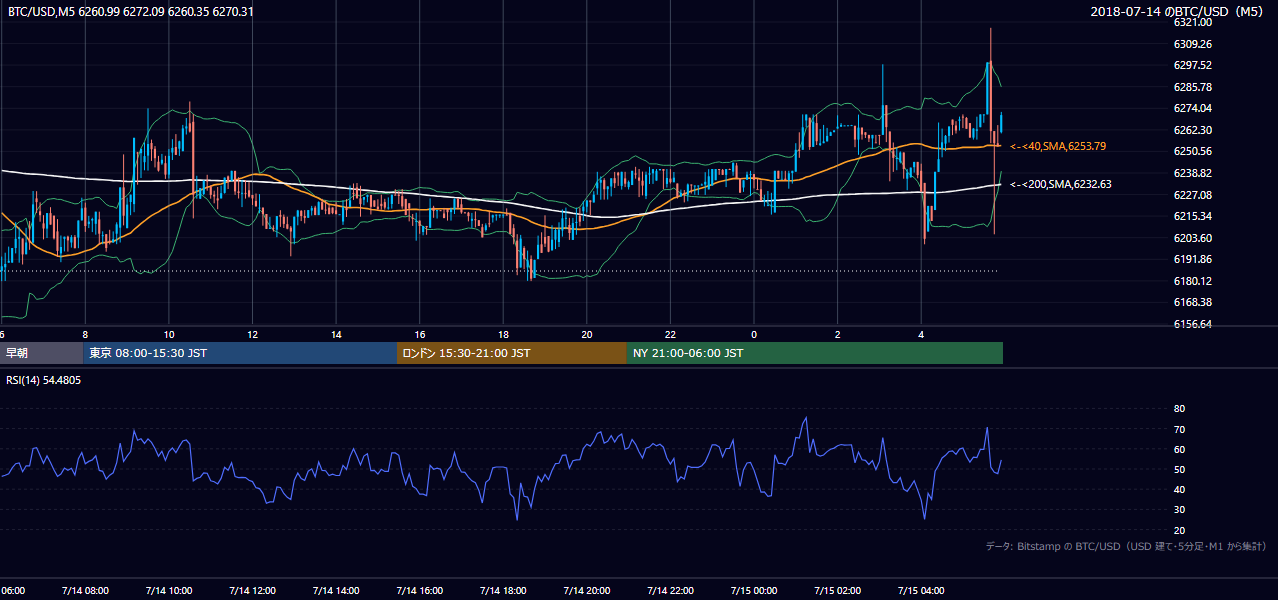Click the 7/14 16:00 time label
This screenshot has height=600, width=1278.
coord(419,590)
